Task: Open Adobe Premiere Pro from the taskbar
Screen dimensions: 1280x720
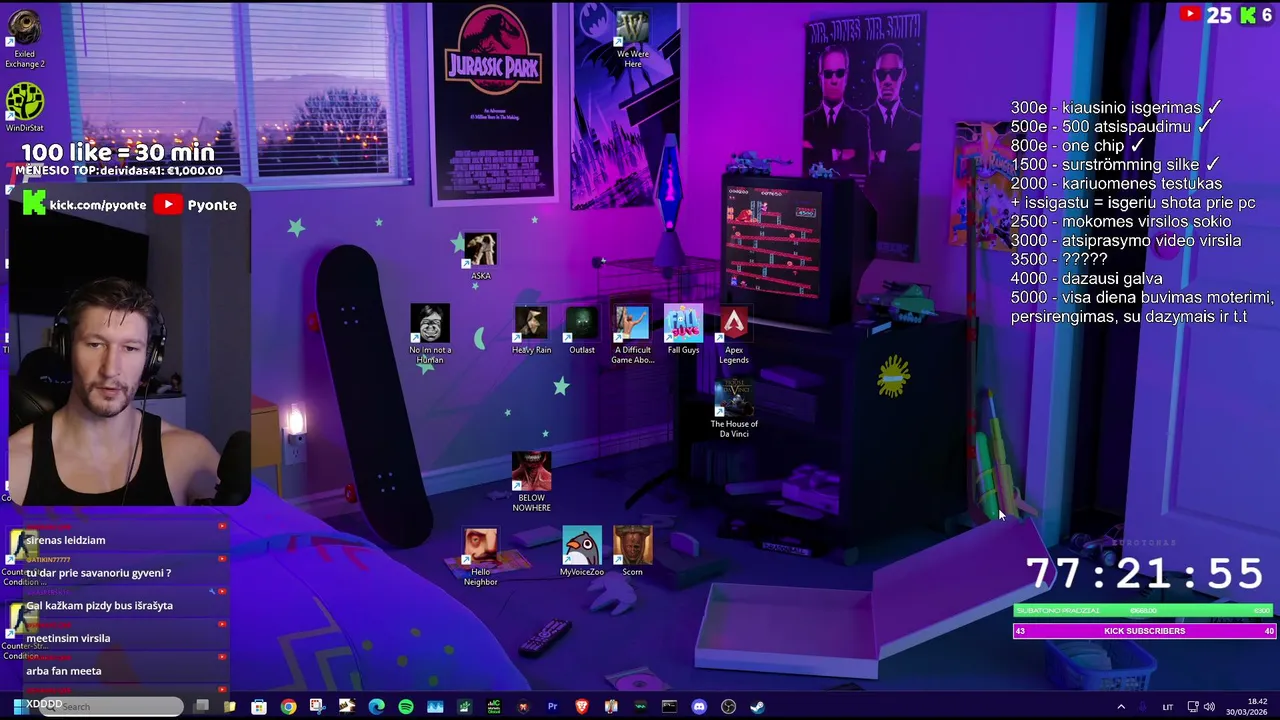Action: click(x=552, y=707)
